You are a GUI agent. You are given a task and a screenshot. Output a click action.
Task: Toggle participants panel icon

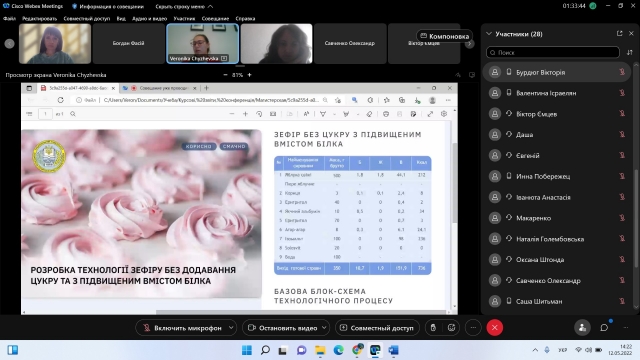pos(582,328)
